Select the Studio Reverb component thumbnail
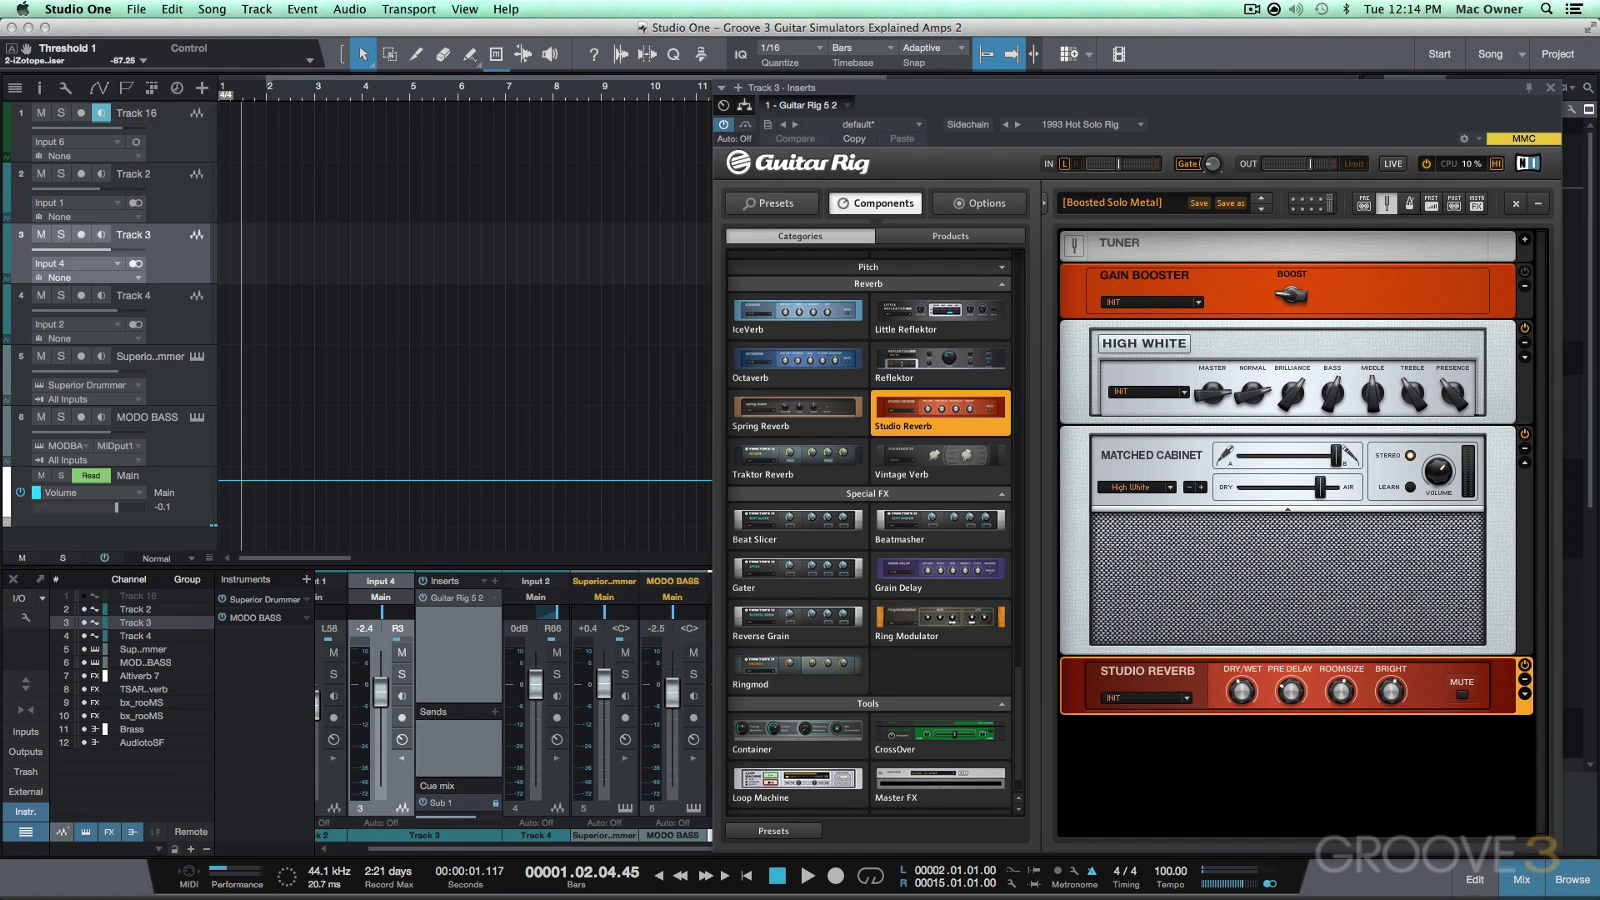Viewport: 1600px width, 900px height. coord(940,408)
